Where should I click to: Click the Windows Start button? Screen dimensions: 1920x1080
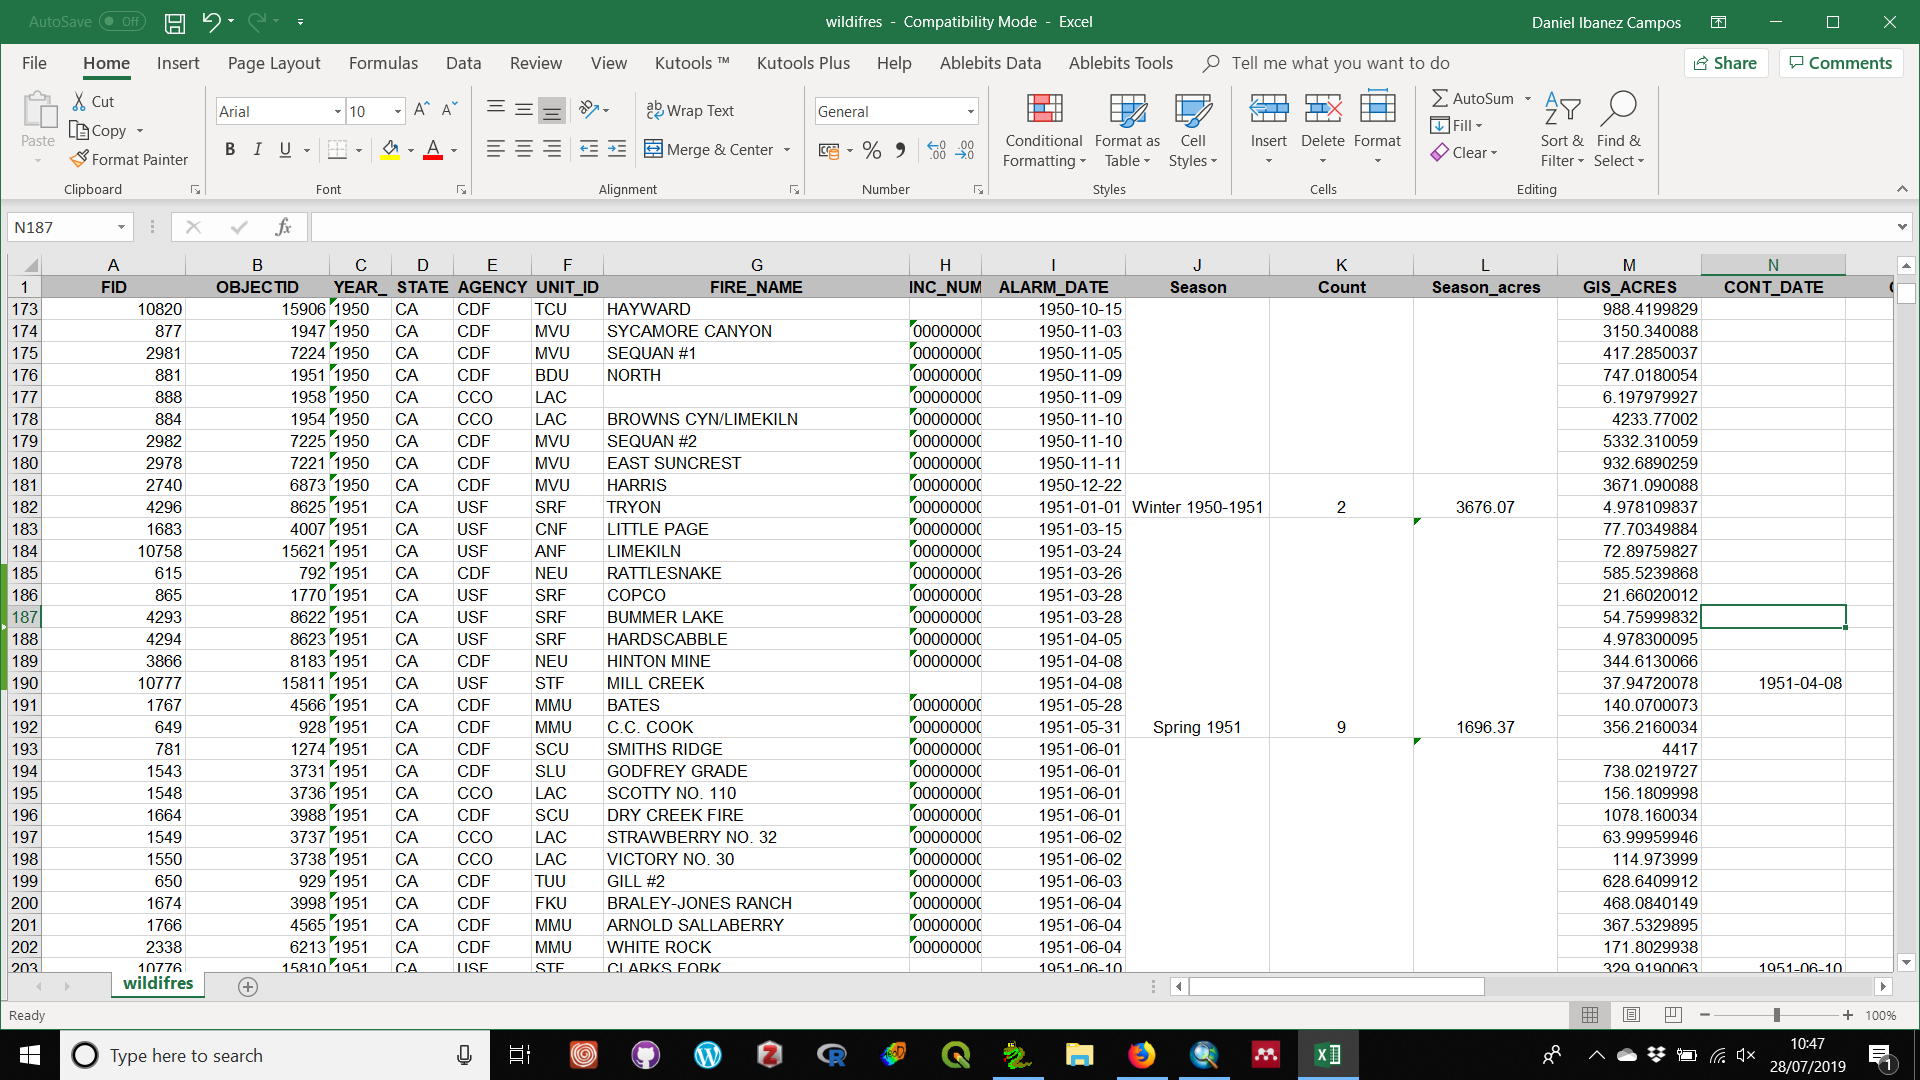(x=30, y=1055)
